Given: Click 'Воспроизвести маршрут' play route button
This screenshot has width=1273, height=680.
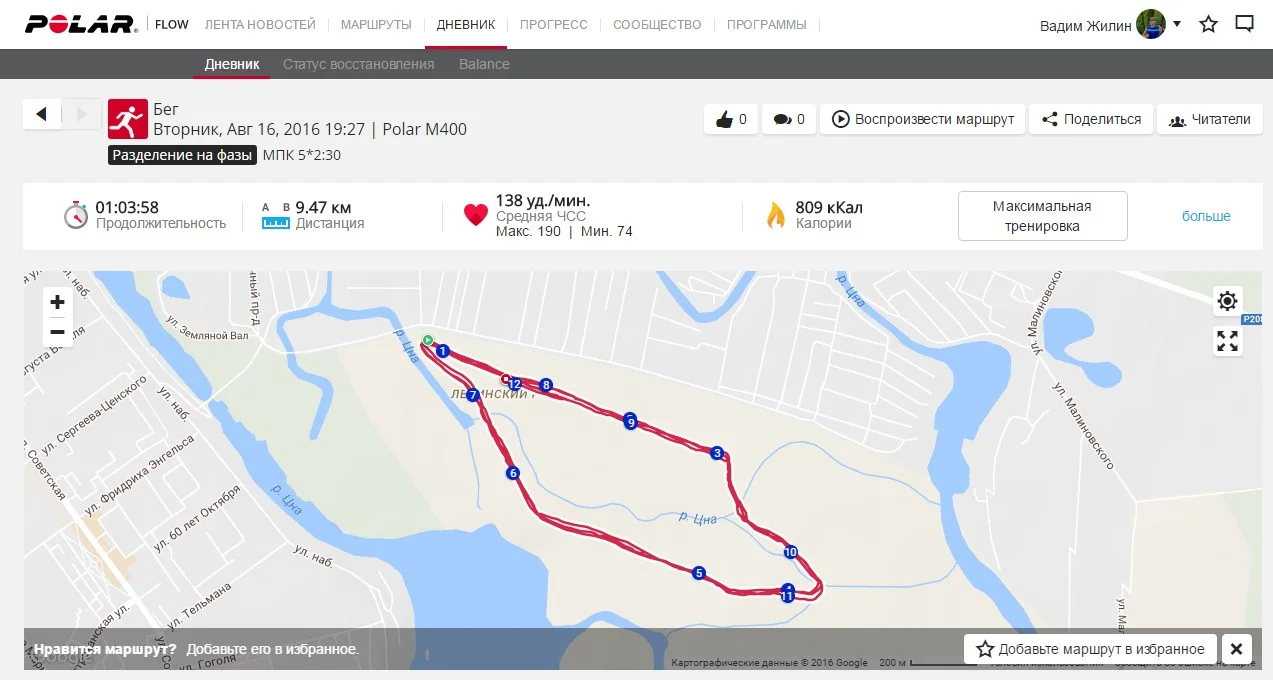Looking at the screenshot, I should click(922, 119).
